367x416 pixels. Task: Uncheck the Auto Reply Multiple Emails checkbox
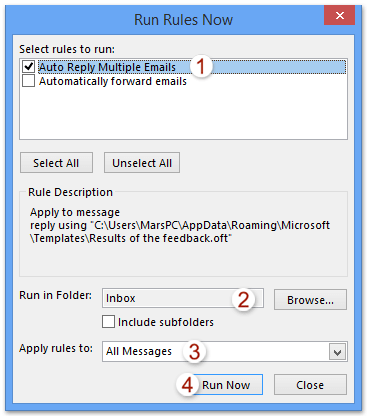[x=28, y=67]
